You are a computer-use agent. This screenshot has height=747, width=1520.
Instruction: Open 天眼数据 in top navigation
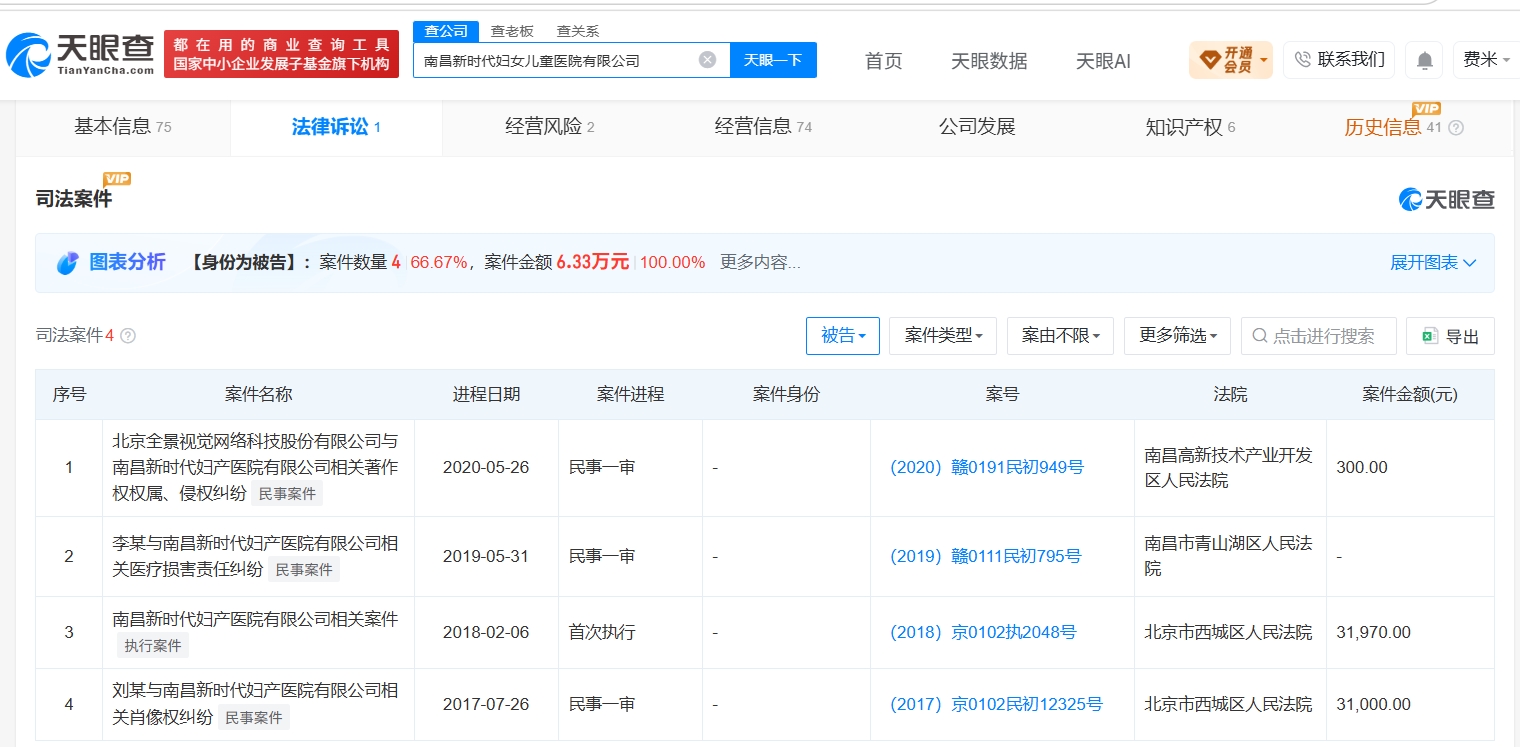pos(989,61)
